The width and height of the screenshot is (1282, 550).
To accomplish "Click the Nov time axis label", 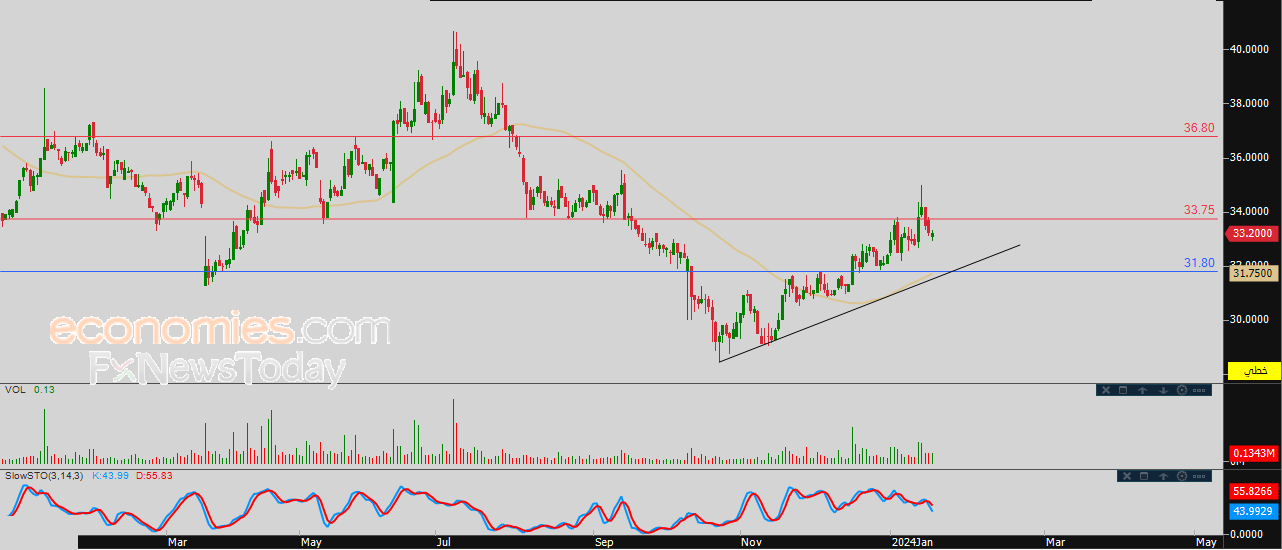I will [751, 542].
